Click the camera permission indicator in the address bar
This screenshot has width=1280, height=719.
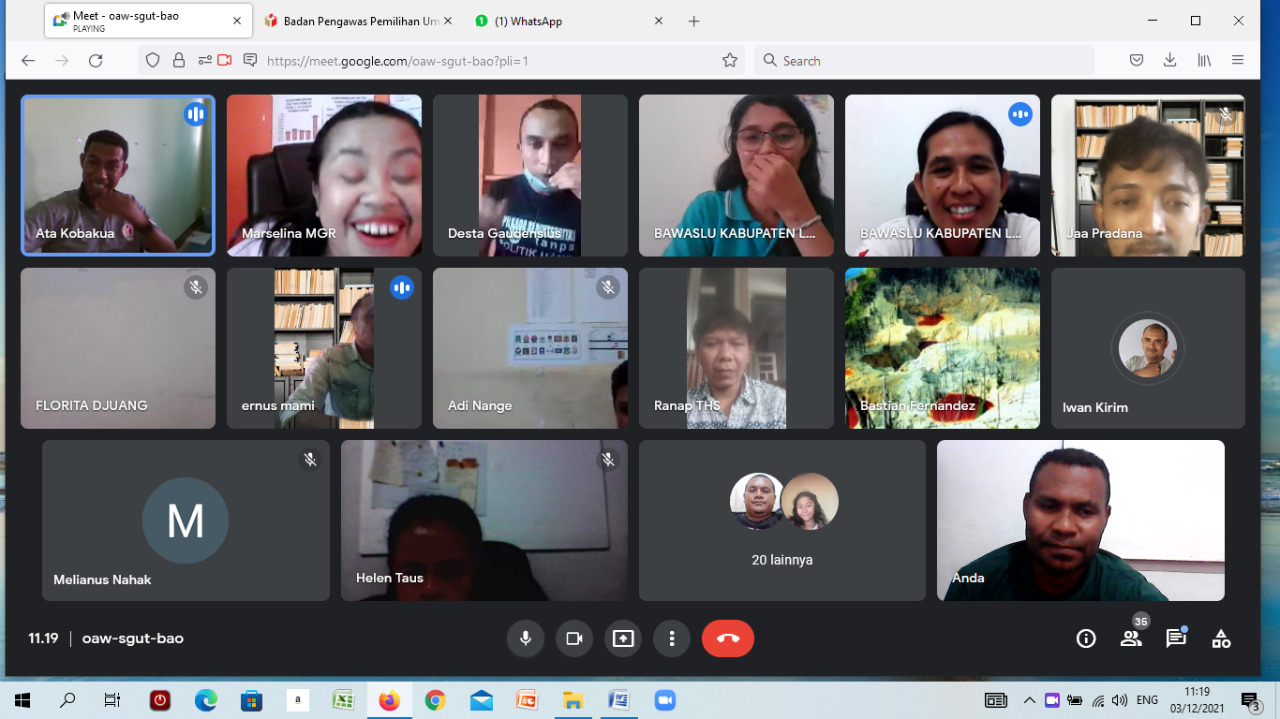(225, 60)
